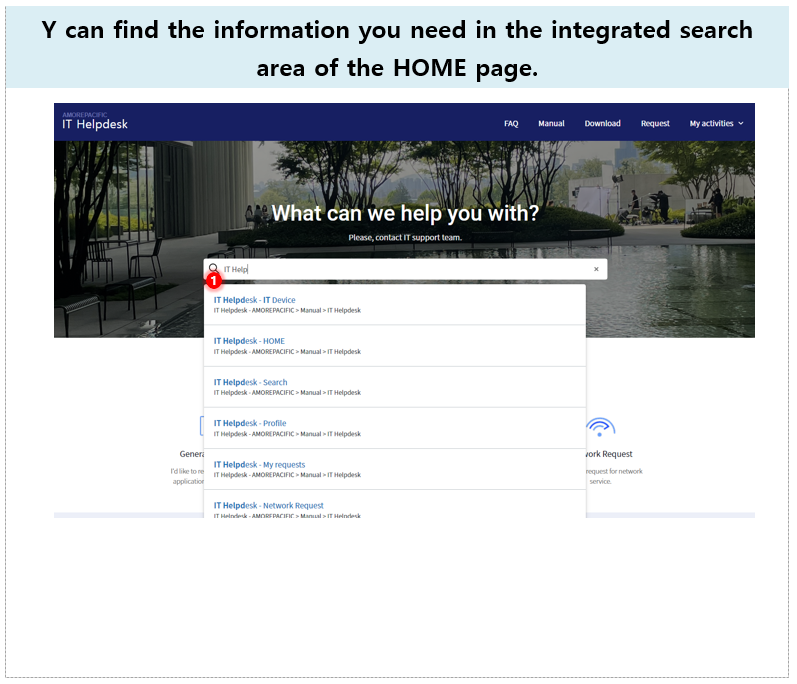
Task: Click in the IT Help search field
Action: tap(405, 269)
